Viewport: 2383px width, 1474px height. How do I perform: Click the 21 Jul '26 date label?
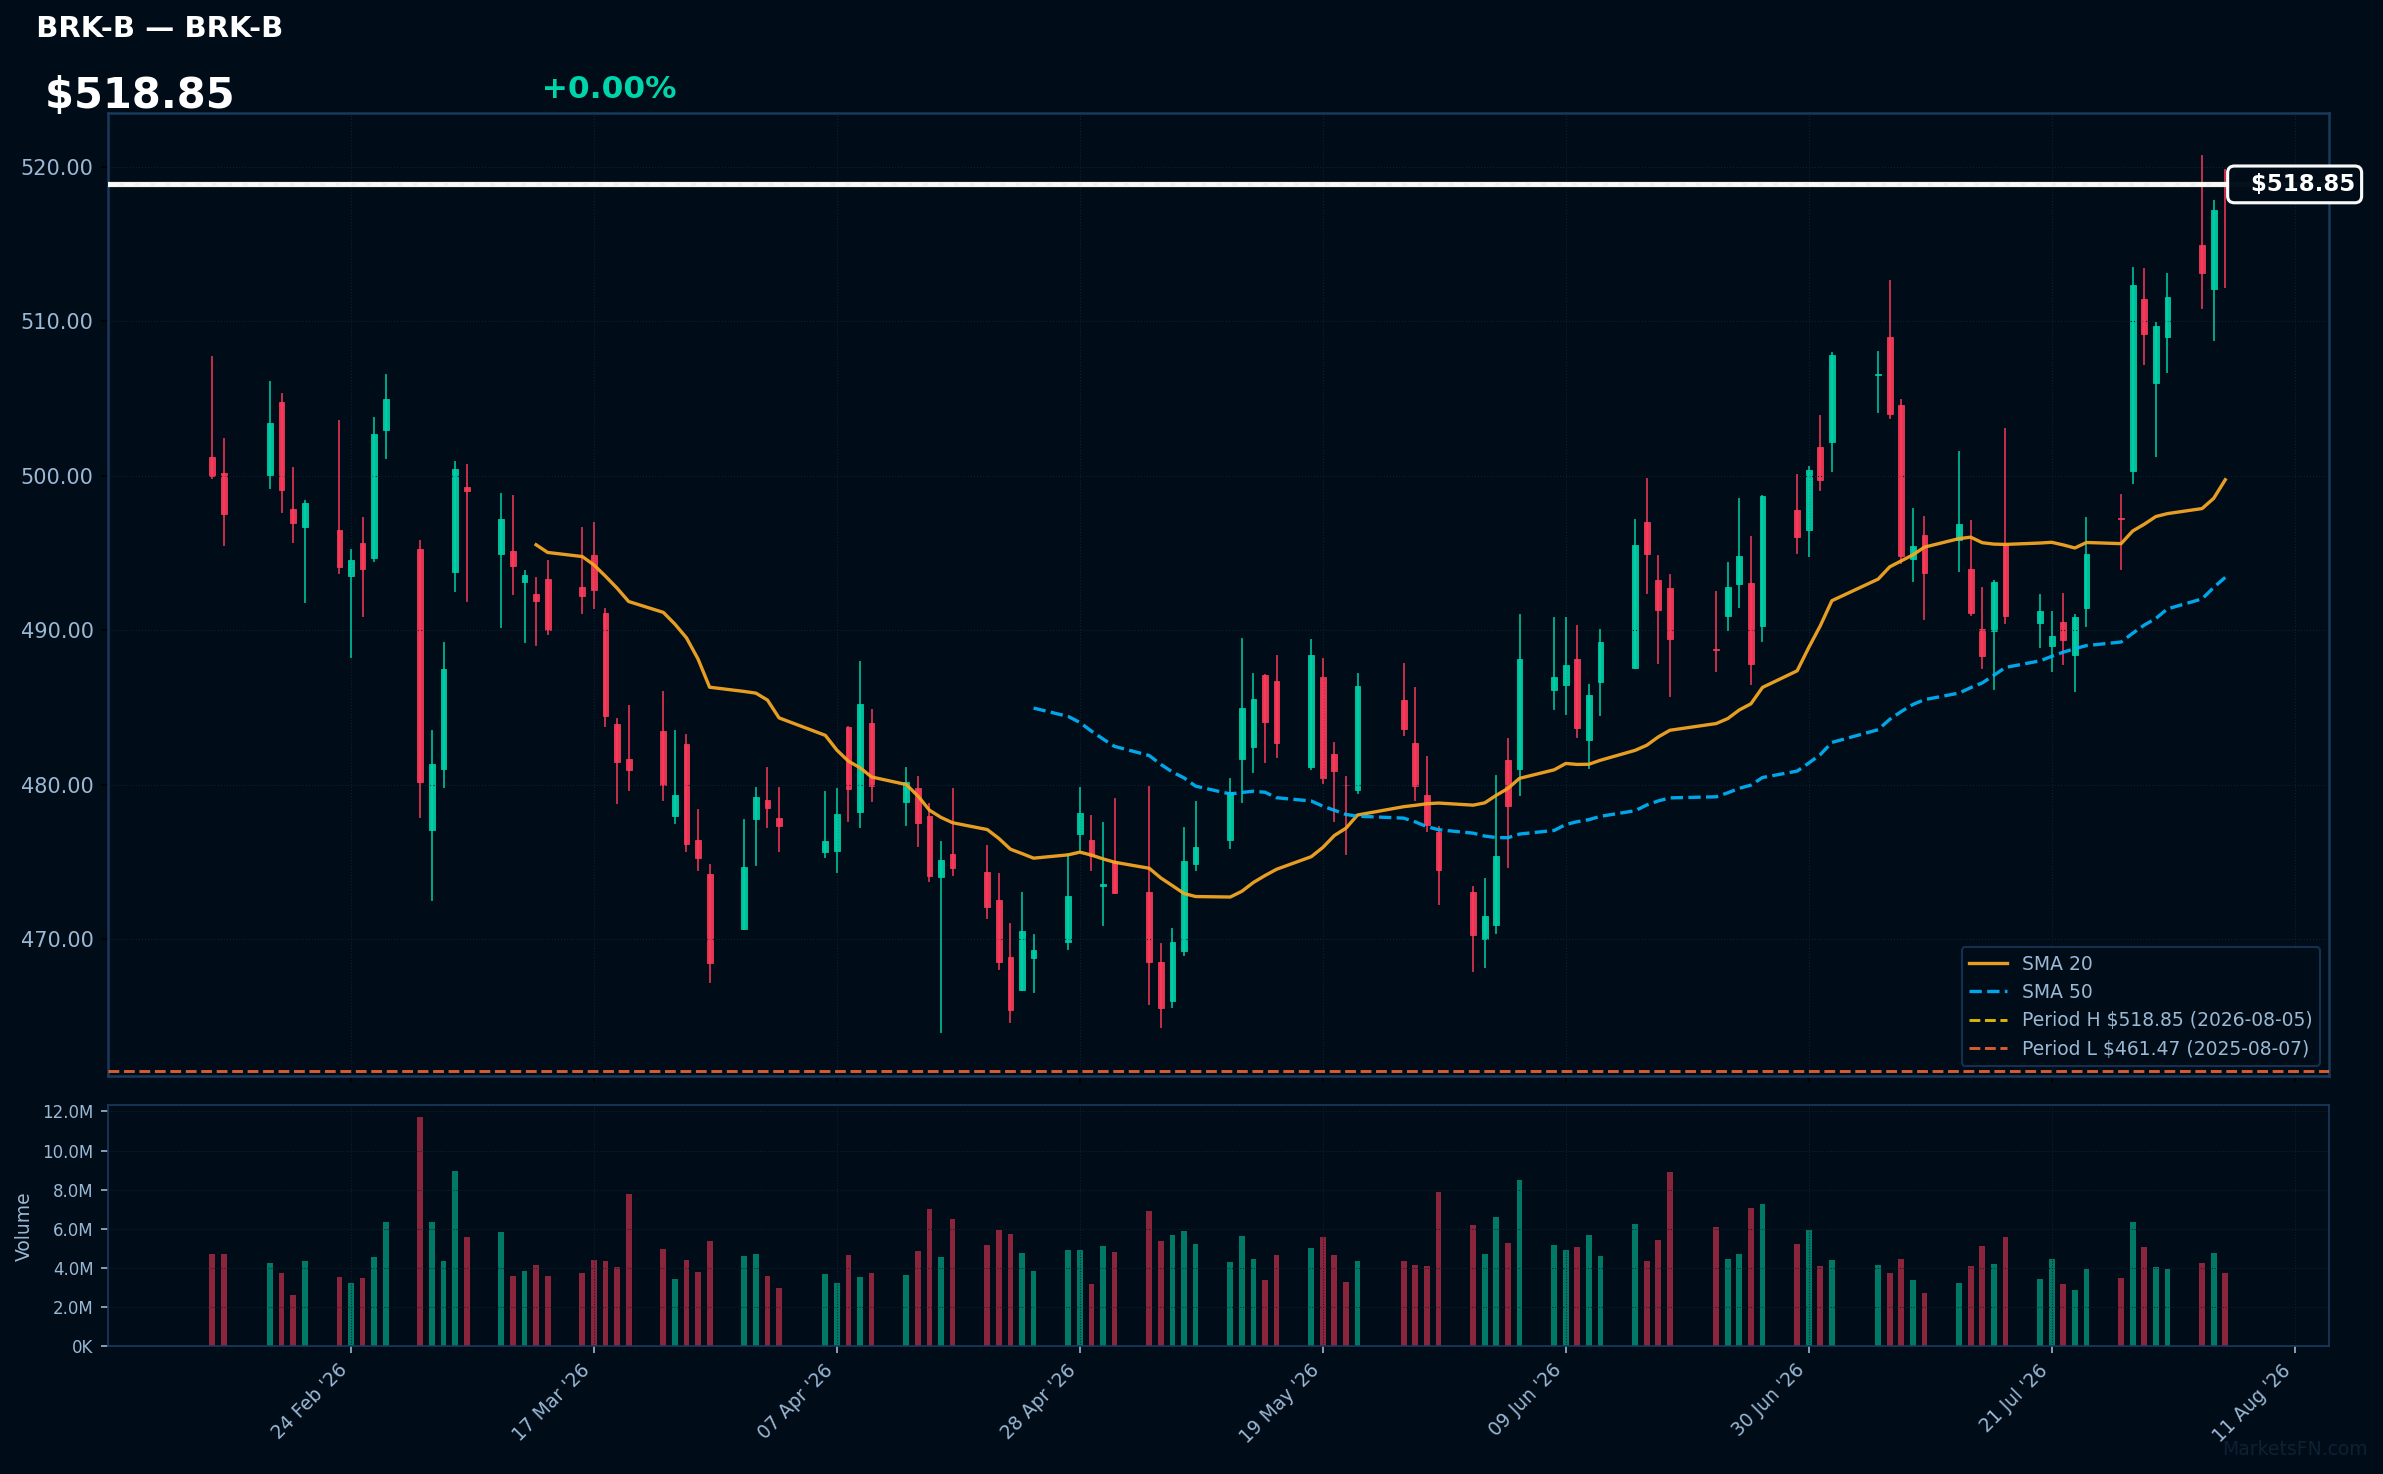[2012, 1399]
